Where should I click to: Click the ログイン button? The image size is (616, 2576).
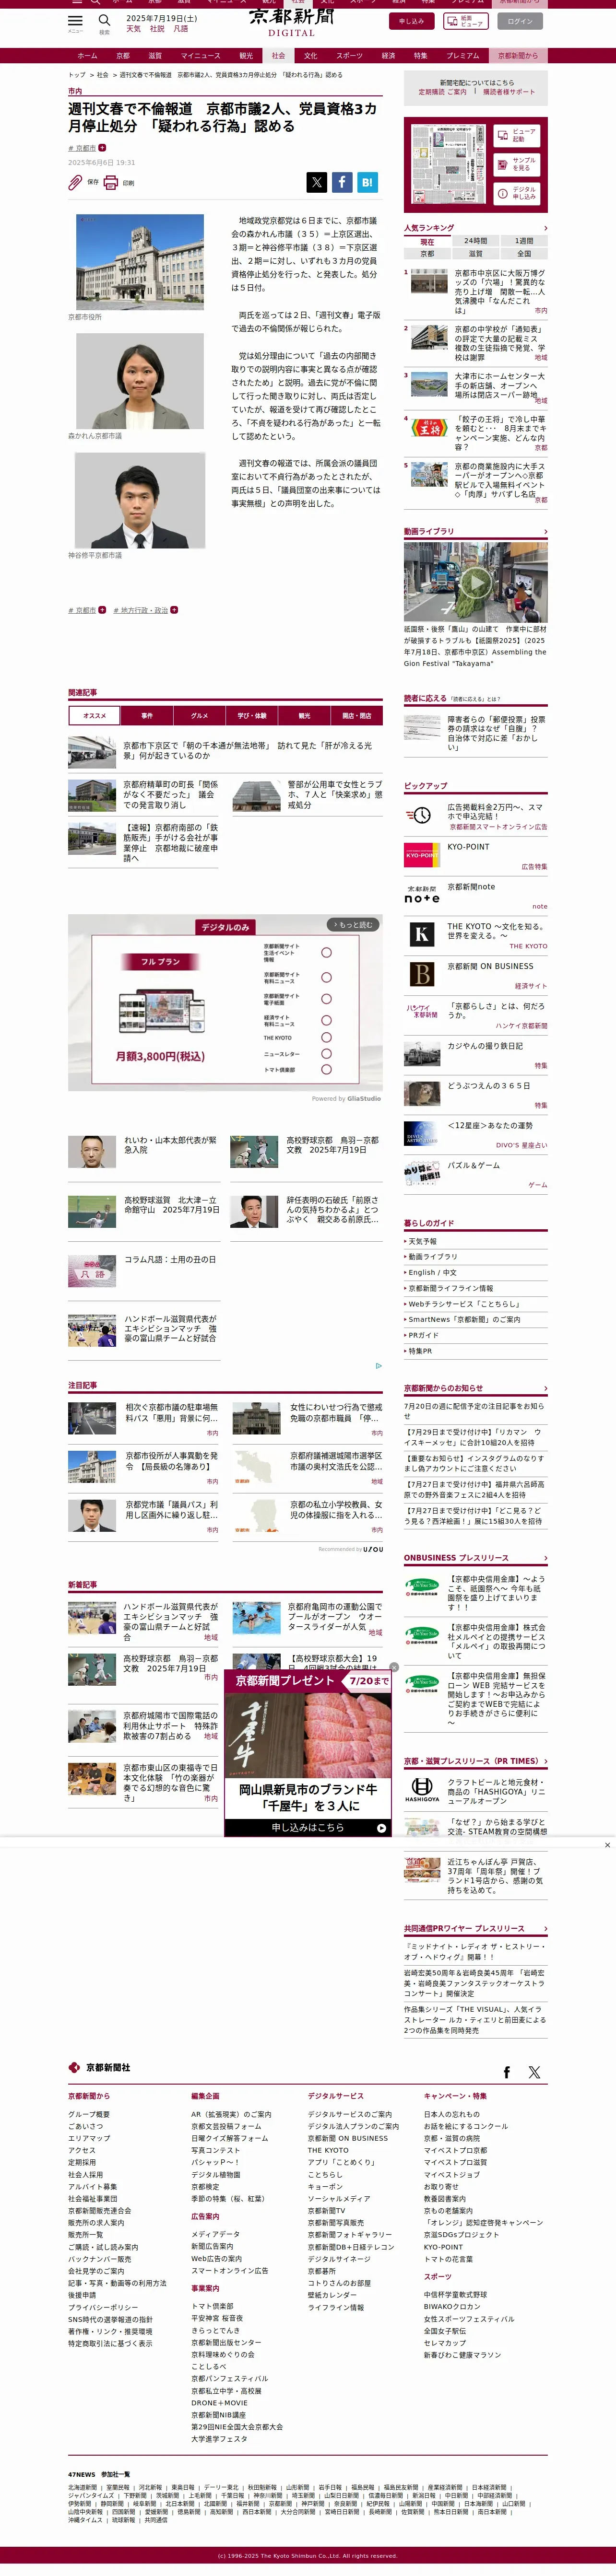point(519,21)
